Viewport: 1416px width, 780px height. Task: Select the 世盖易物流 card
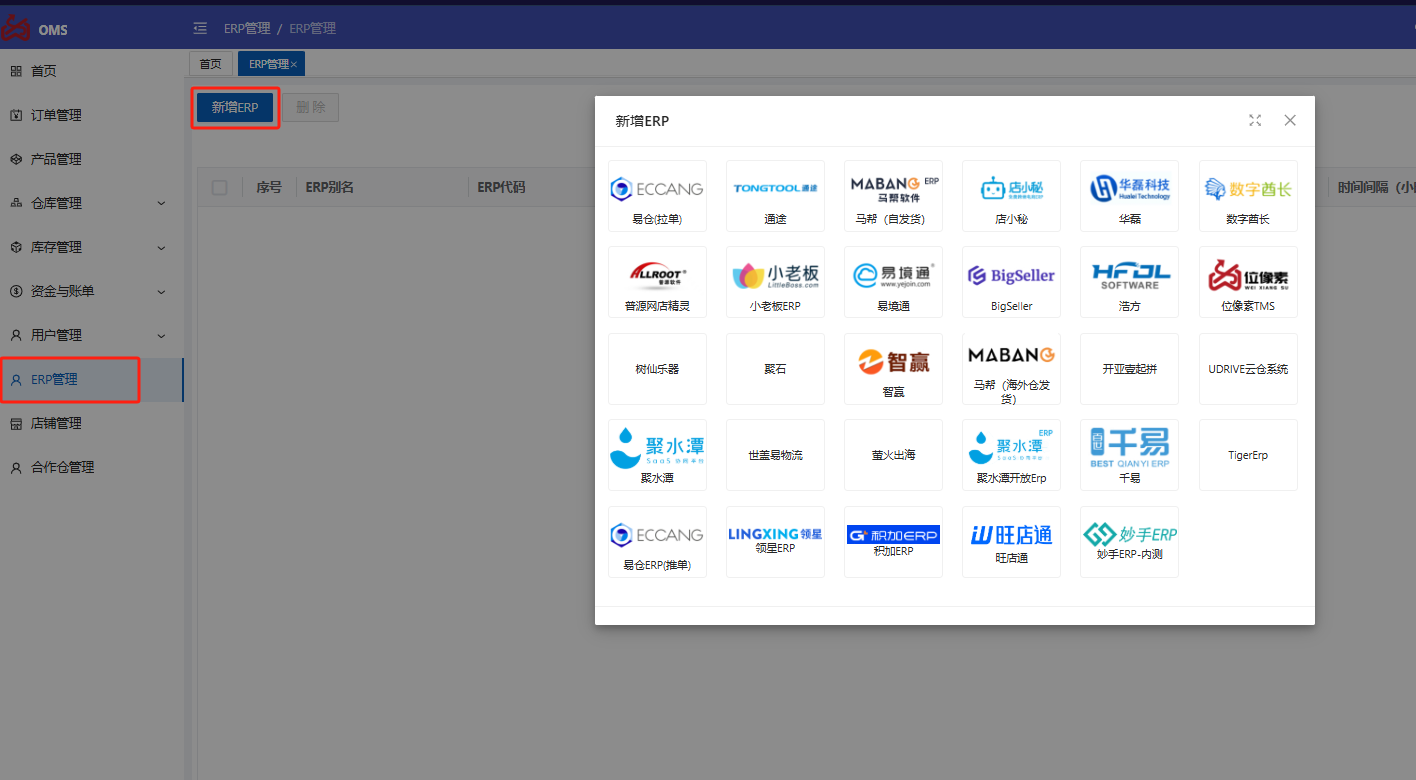(x=775, y=455)
